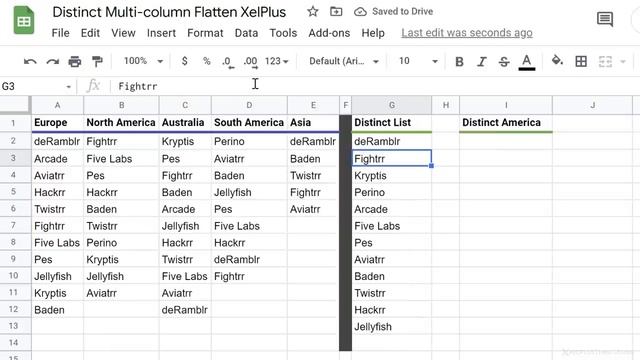Open the File menu
Image resolution: width=640 pixels, height=360 pixels.
[x=60, y=33]
